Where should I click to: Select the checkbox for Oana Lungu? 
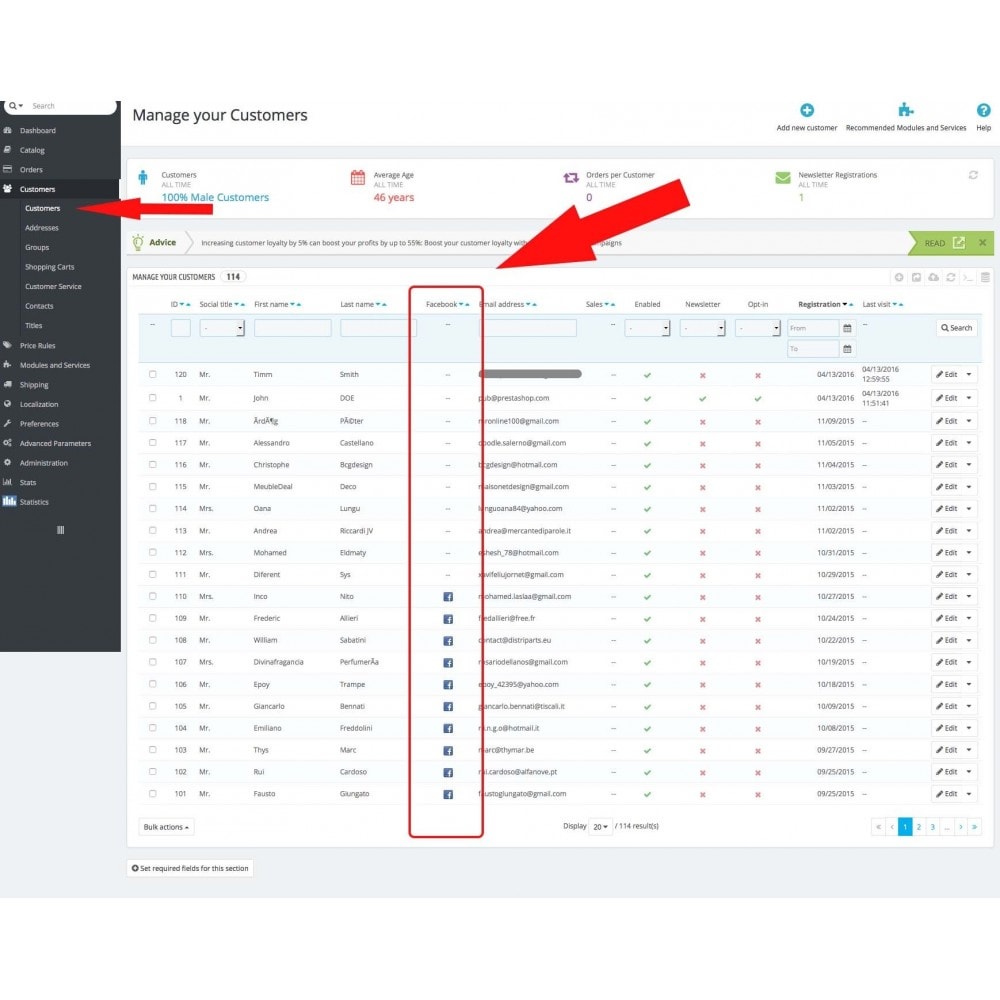[152, 508]
